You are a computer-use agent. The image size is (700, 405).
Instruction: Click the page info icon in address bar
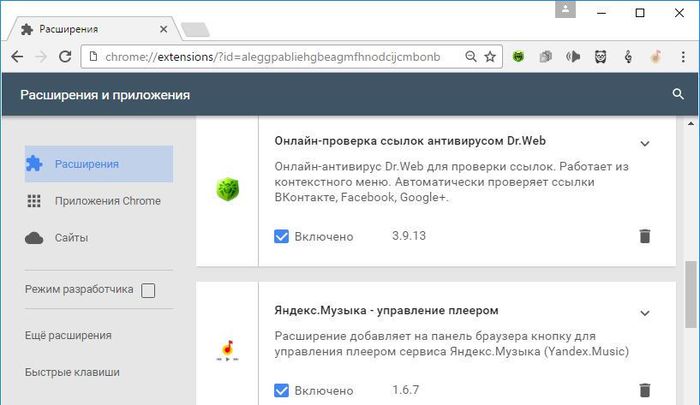click(x=93, y=57)
